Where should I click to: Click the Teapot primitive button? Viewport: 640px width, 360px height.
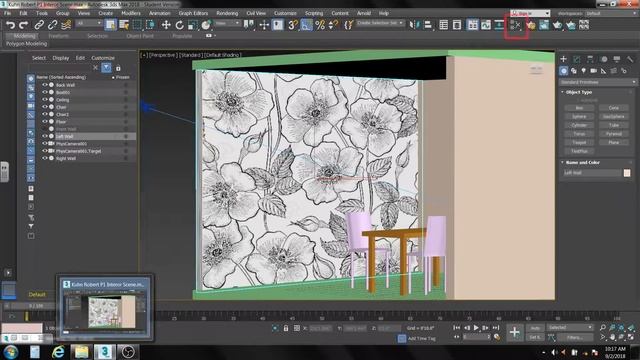tap(579, 142)
